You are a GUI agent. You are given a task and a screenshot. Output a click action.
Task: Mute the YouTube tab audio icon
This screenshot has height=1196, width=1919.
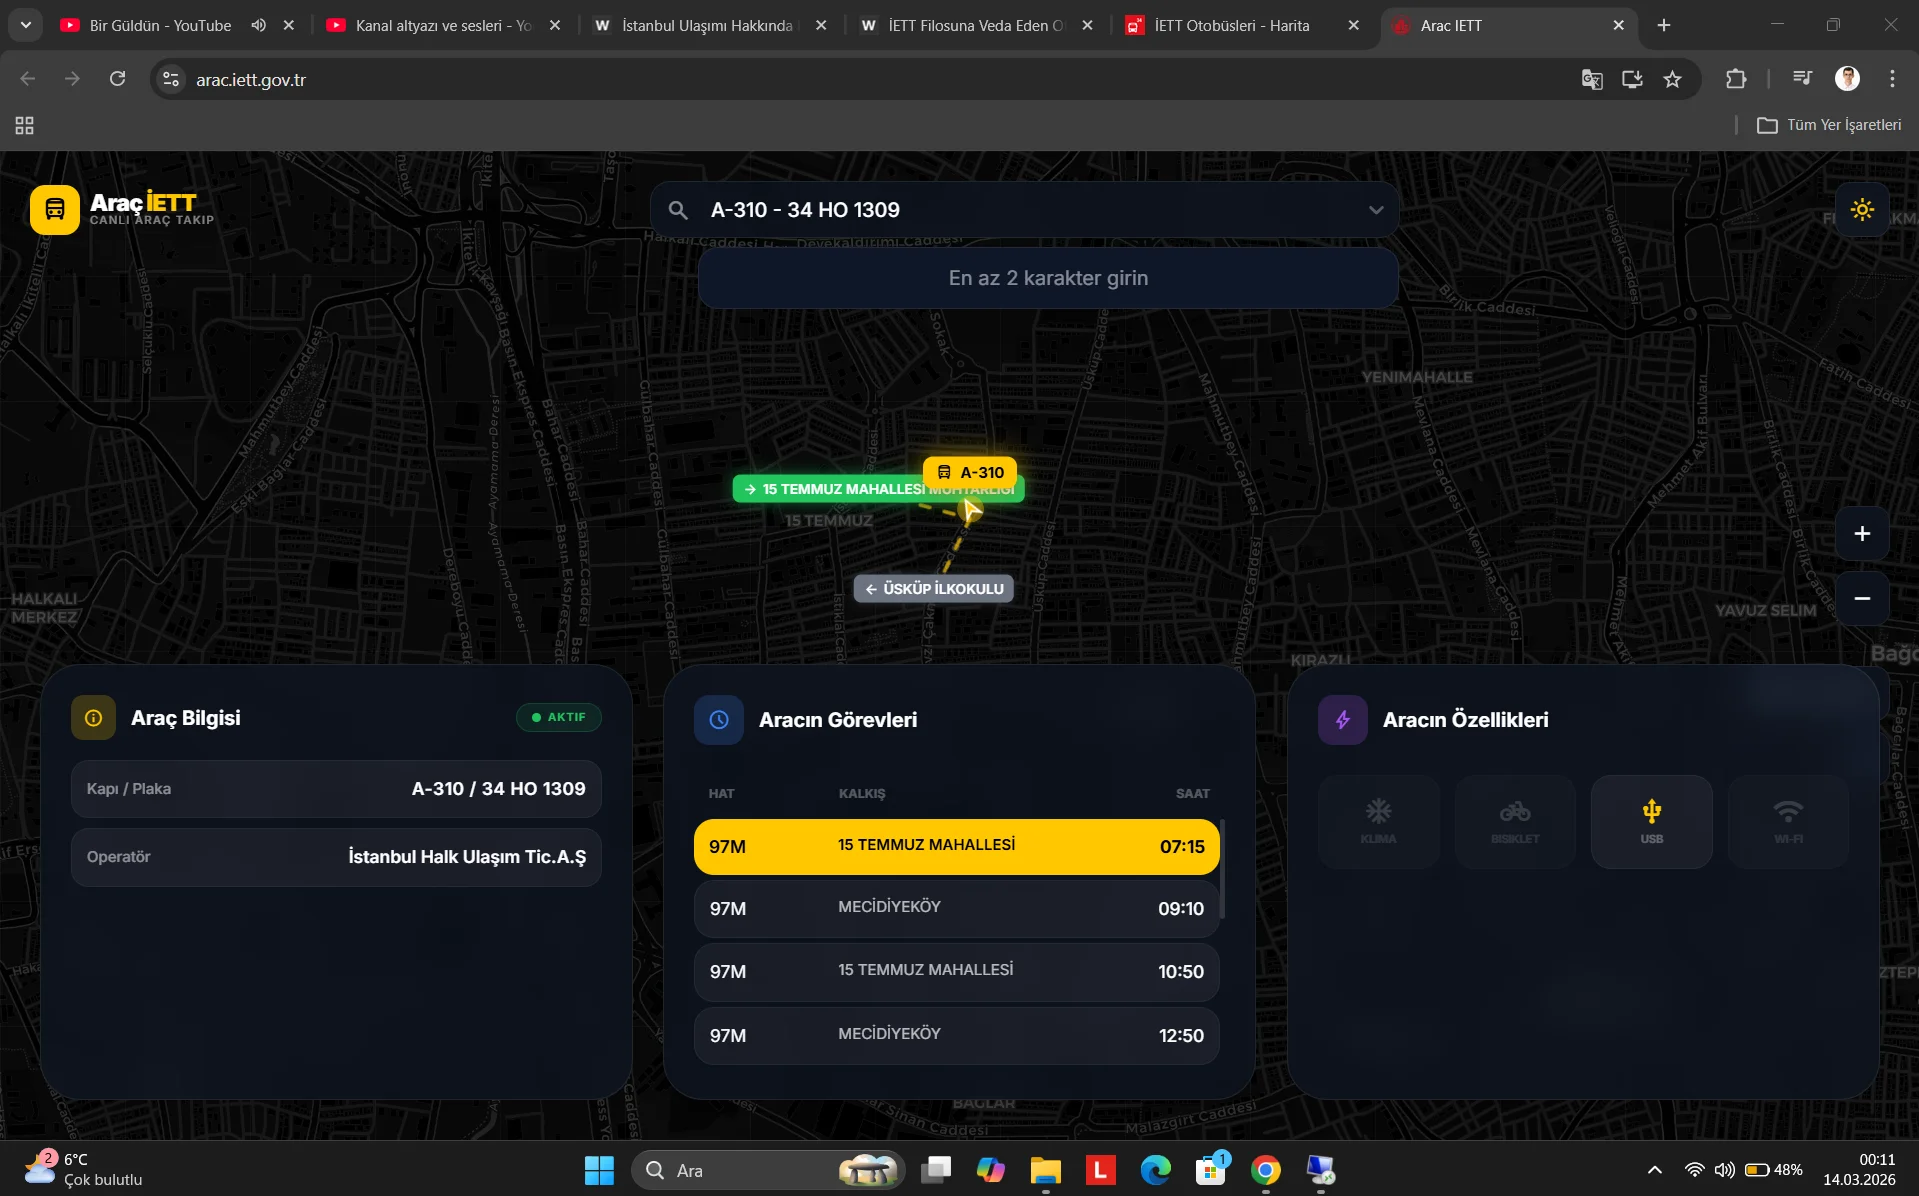(x=258, y=25)
